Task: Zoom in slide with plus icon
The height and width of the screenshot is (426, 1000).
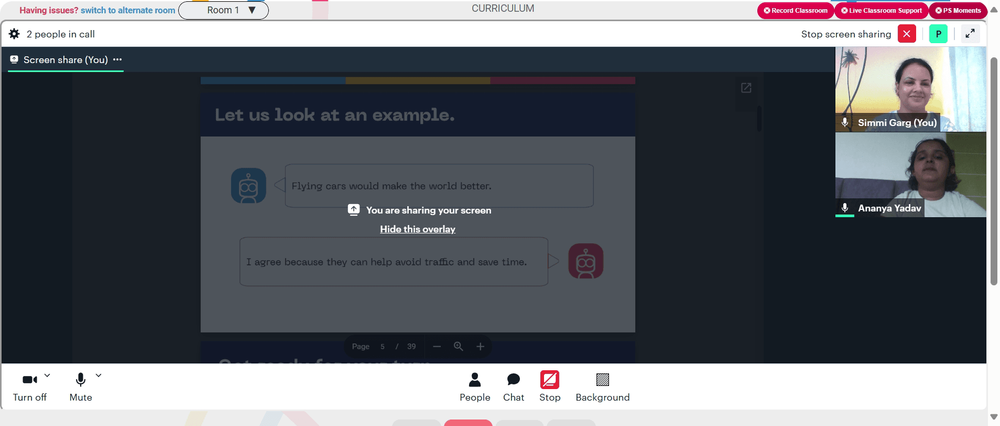Action: coord(480,346)
